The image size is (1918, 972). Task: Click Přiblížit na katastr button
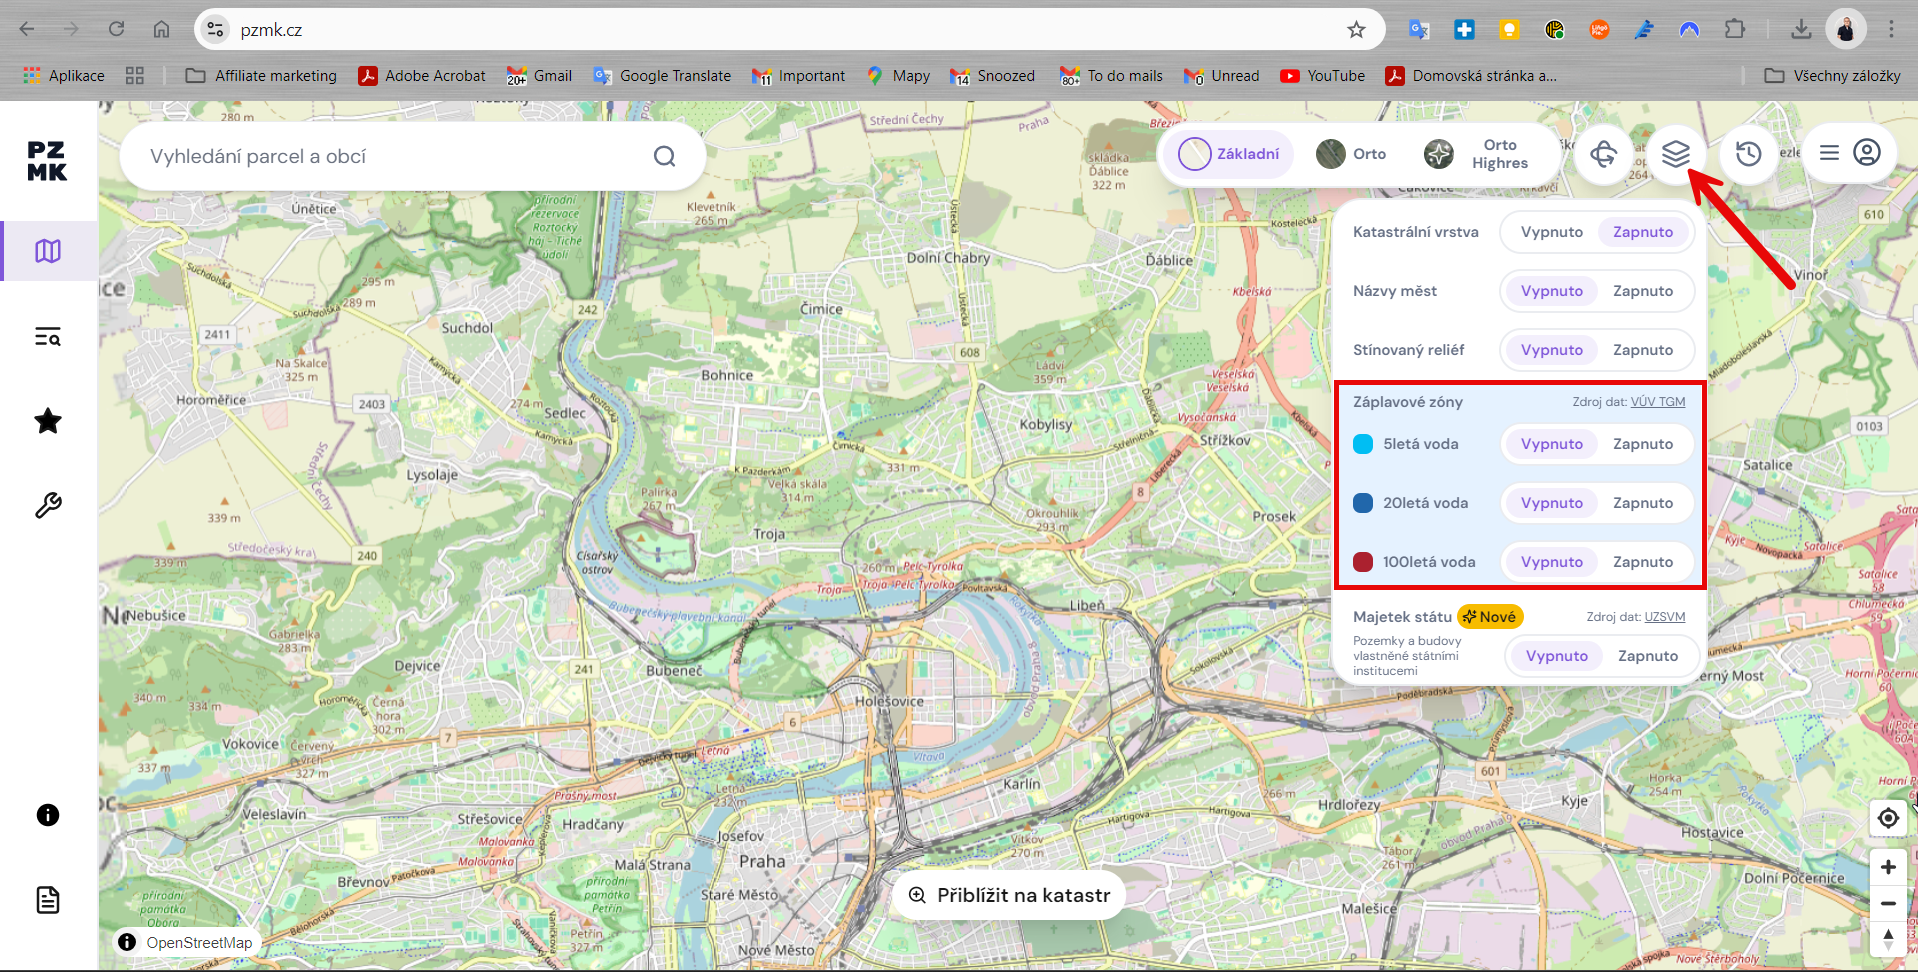1008,895
